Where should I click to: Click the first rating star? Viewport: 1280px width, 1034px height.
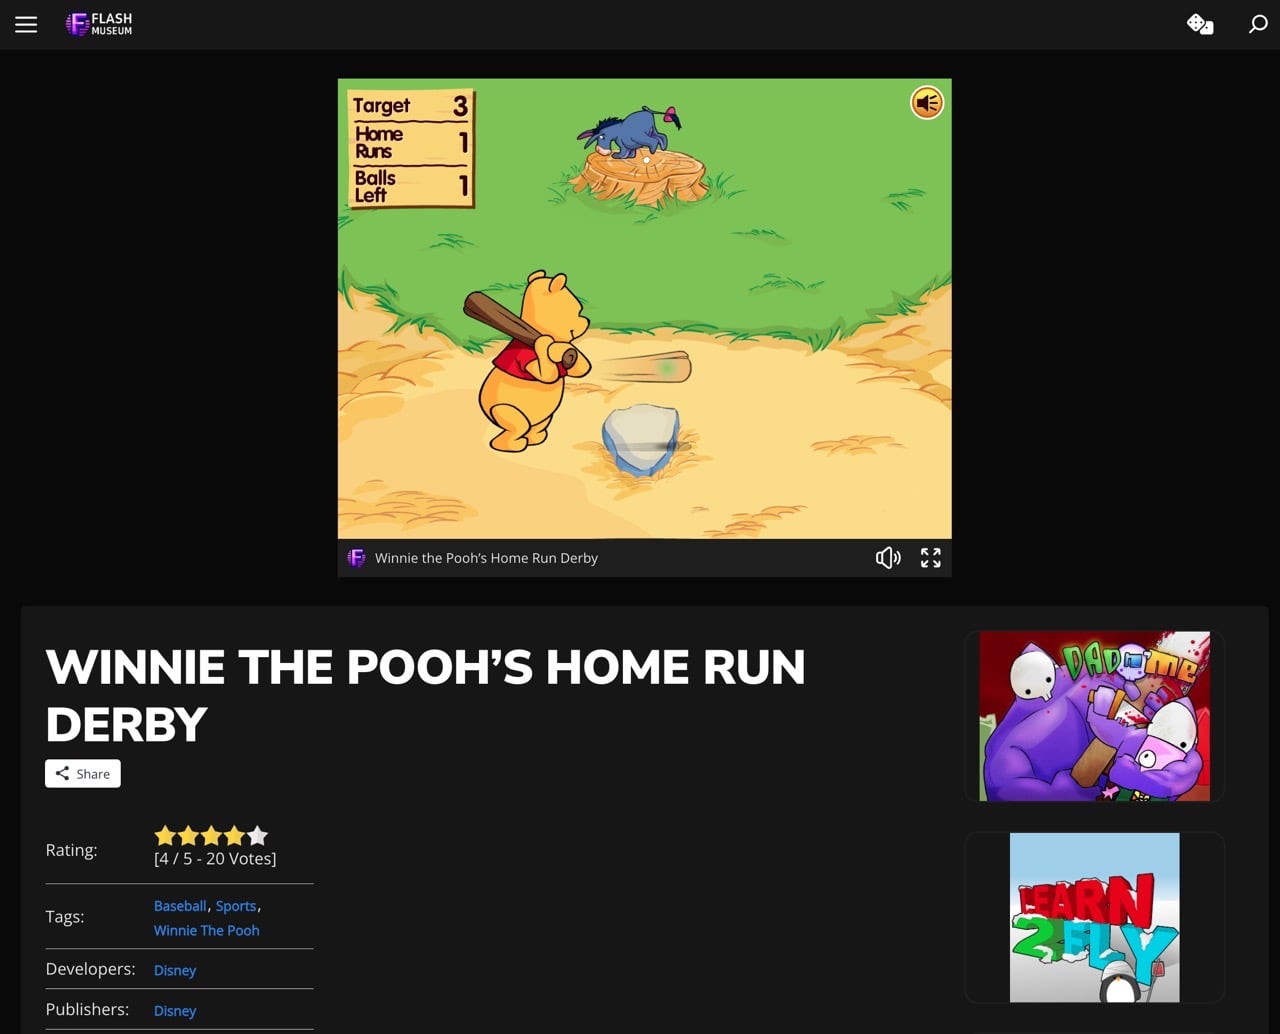[165, 836]
